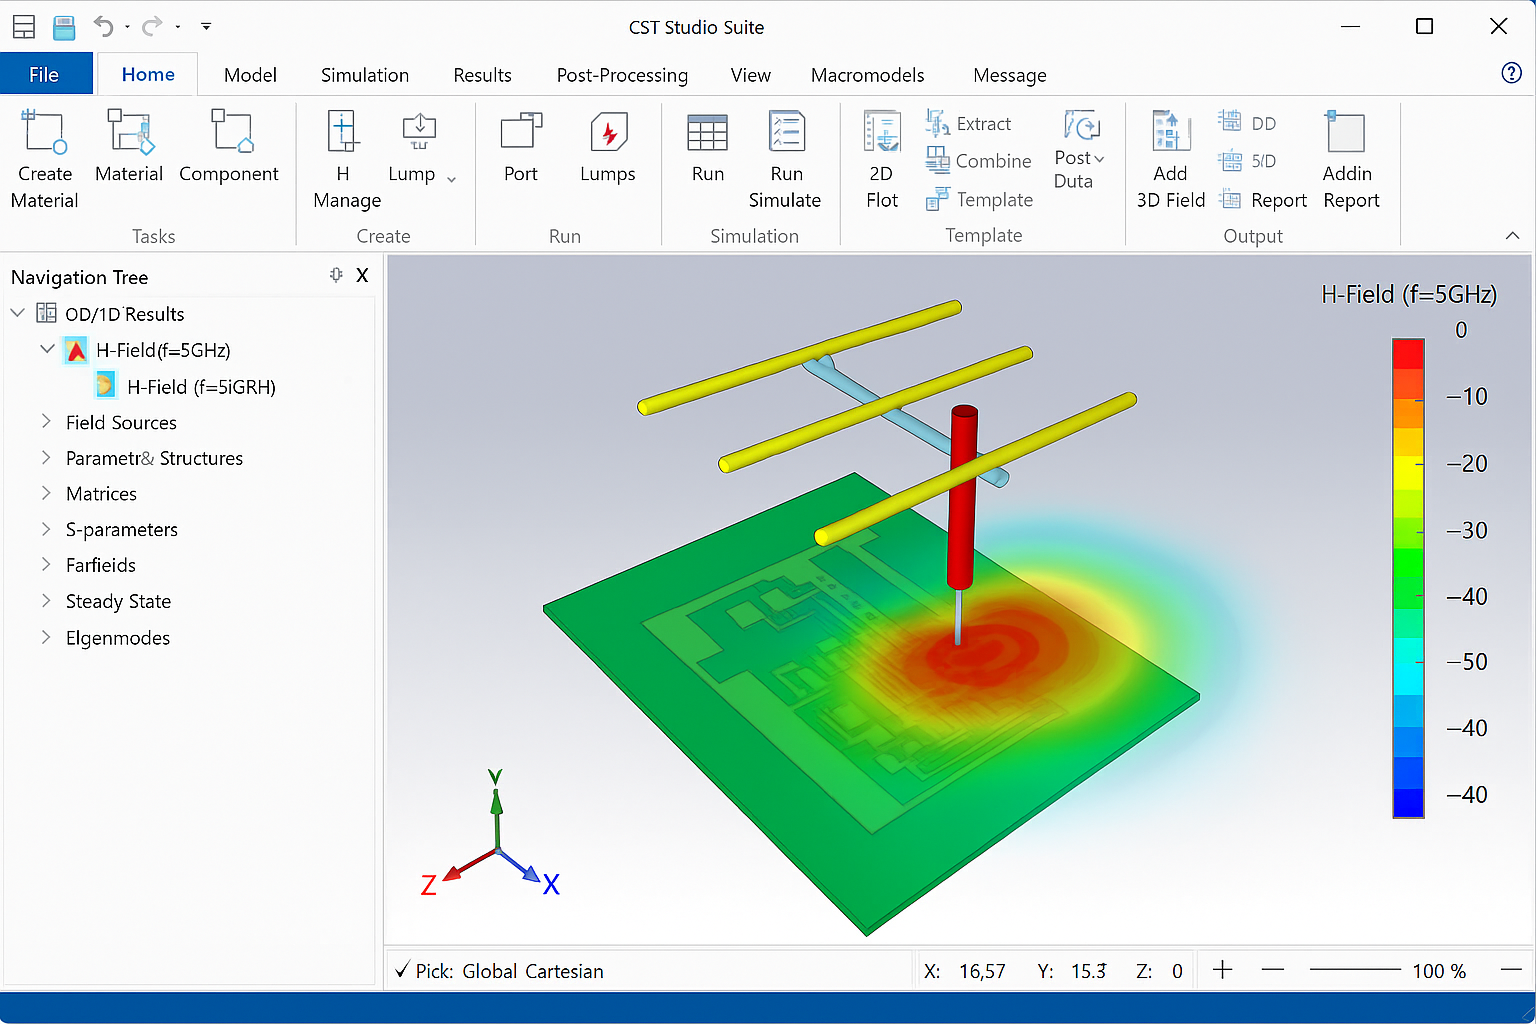Click the Redo arrow icon
The height and width of the screenshot is (1024, 1536).
click(x=152, y=26)
